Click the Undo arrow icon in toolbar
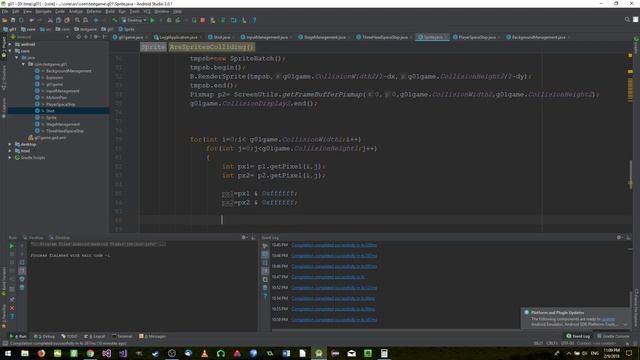 tap(31, 20)
